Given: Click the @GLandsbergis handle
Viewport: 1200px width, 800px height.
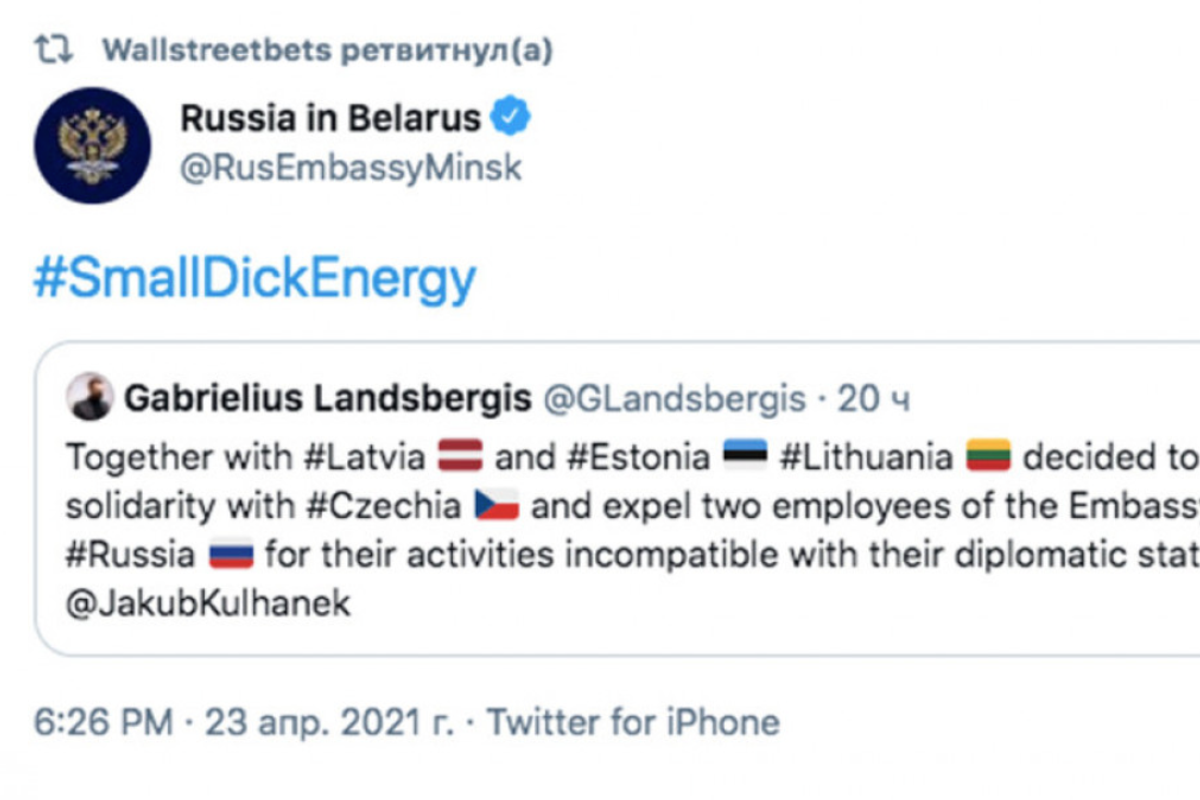Looking at the screenshot, I should tap(673, 400).
